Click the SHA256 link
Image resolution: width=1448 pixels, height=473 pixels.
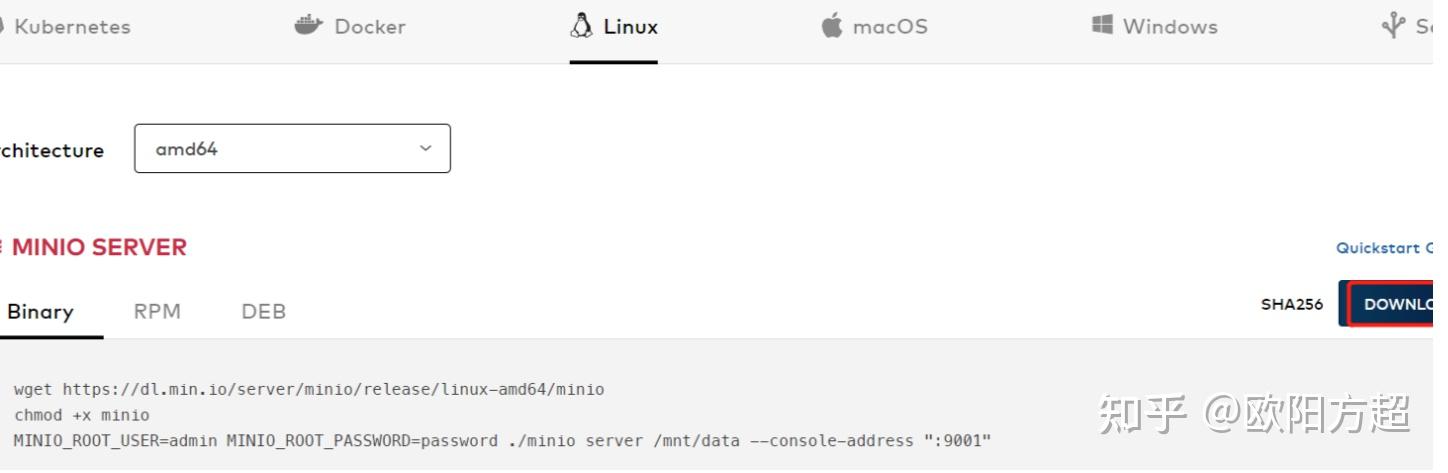click(1291, 305)
